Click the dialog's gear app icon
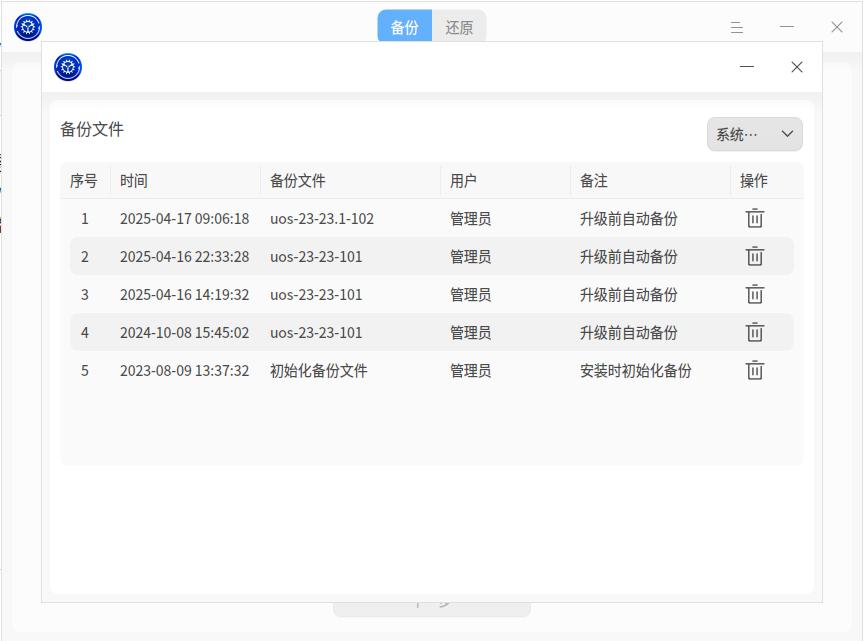This screenshot has width=863, height=641. click(x=68, y=67)
